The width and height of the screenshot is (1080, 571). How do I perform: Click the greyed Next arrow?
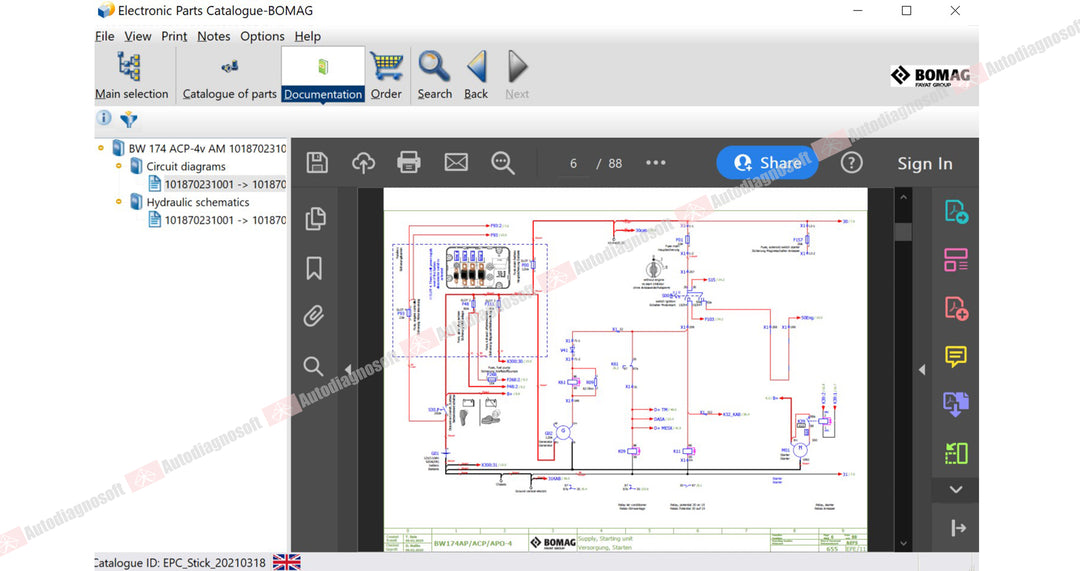(517, 76)
